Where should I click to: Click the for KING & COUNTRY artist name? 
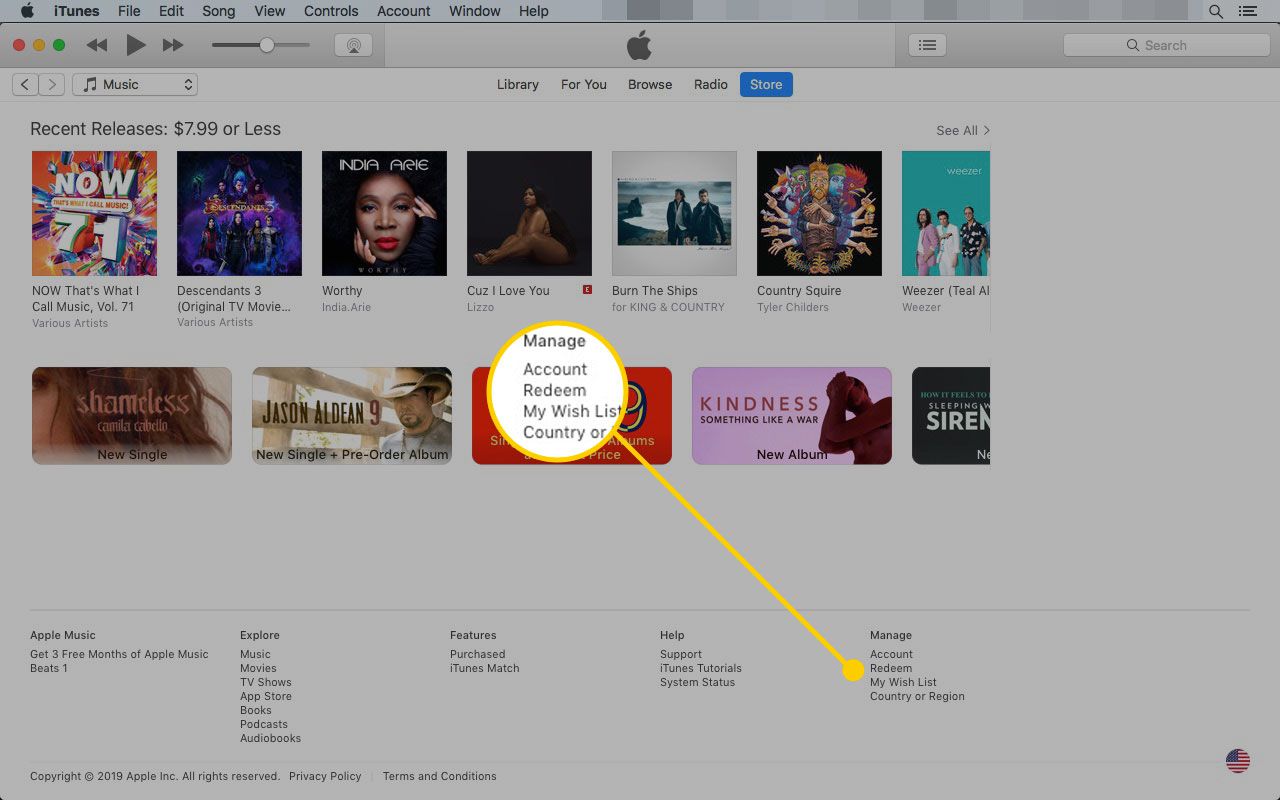click(668, 307)
